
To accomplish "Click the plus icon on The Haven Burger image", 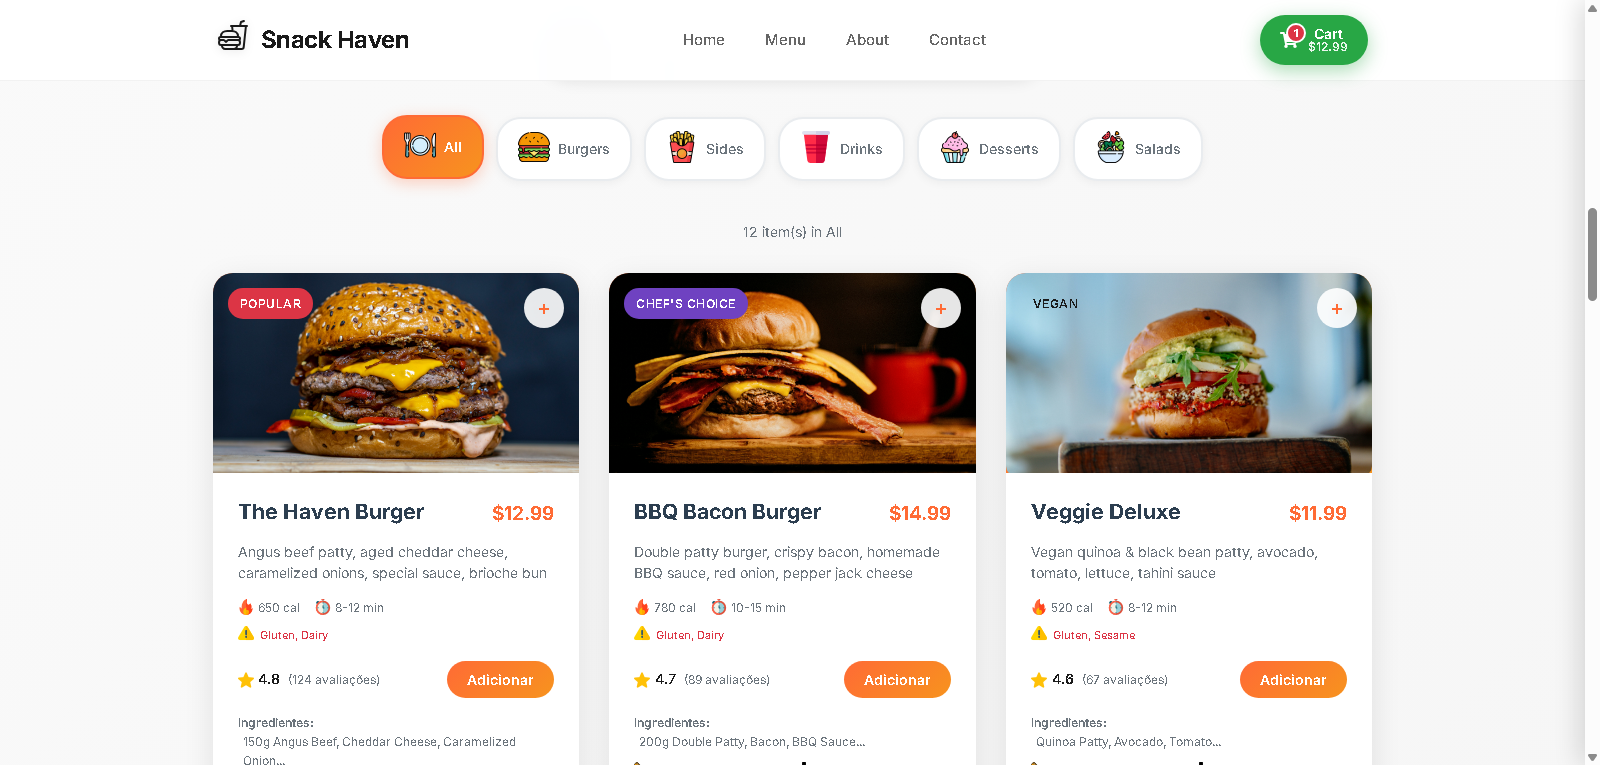I will 544,308.
